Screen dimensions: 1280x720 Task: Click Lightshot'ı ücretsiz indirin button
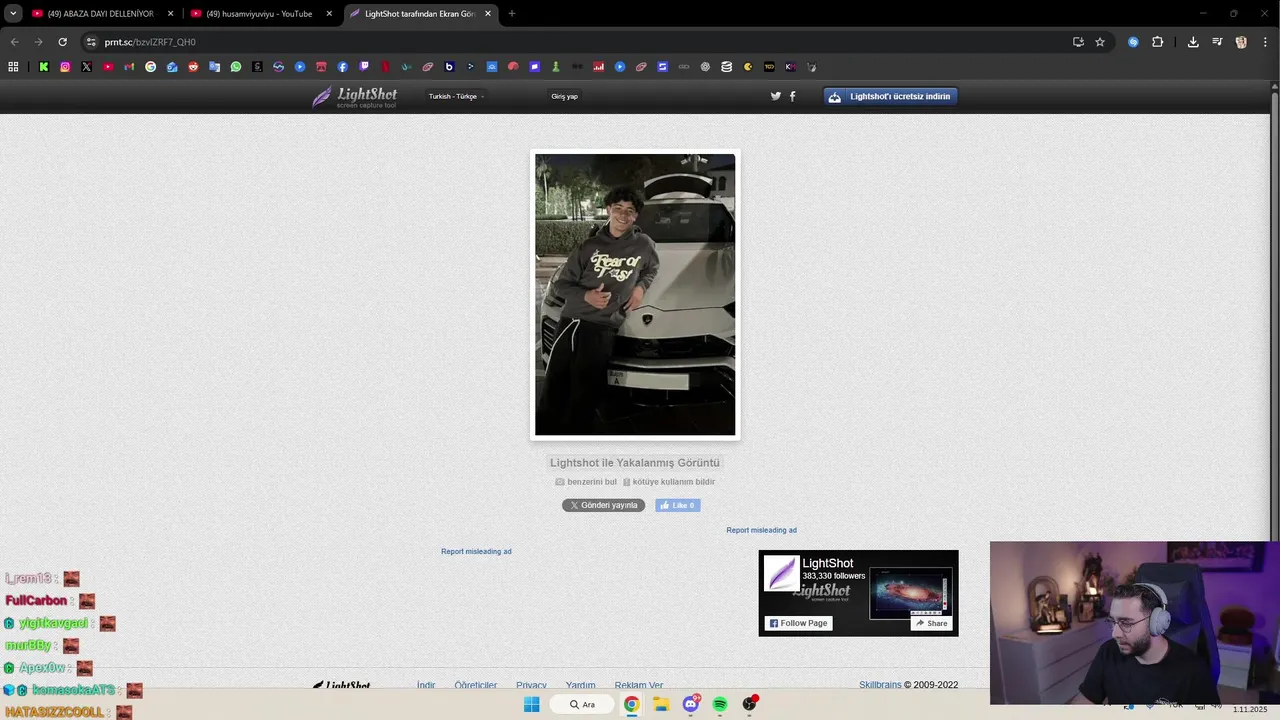[891, 96]
